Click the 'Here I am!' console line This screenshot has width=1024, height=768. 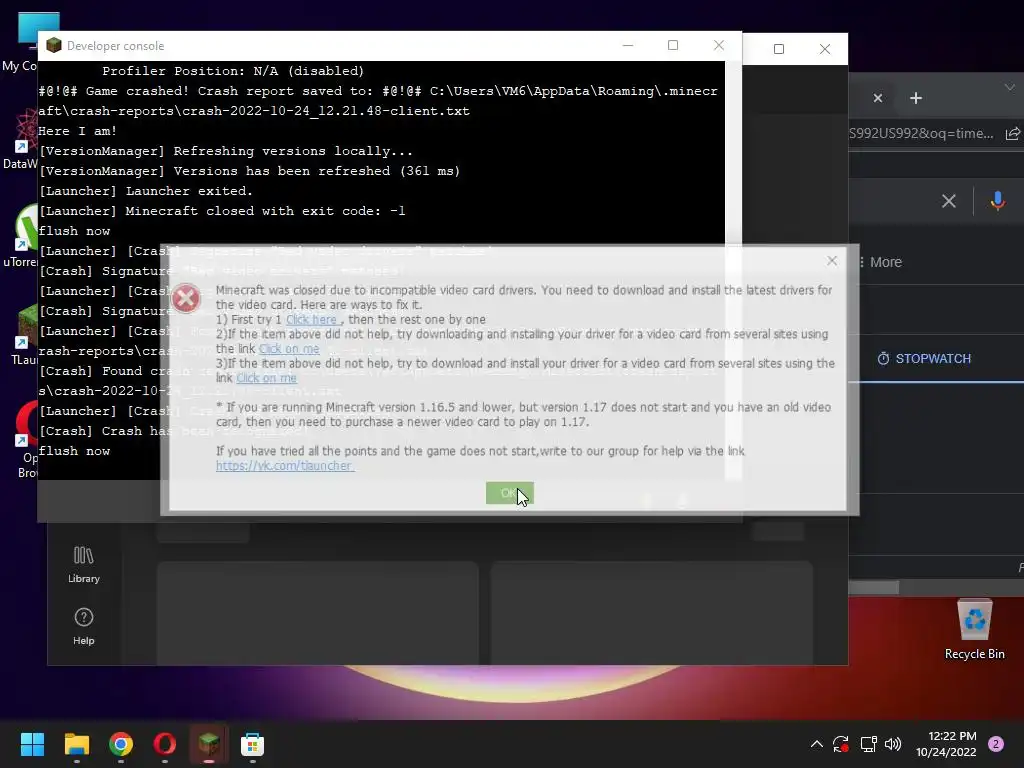pyautogui.click(x=77, y=131)
